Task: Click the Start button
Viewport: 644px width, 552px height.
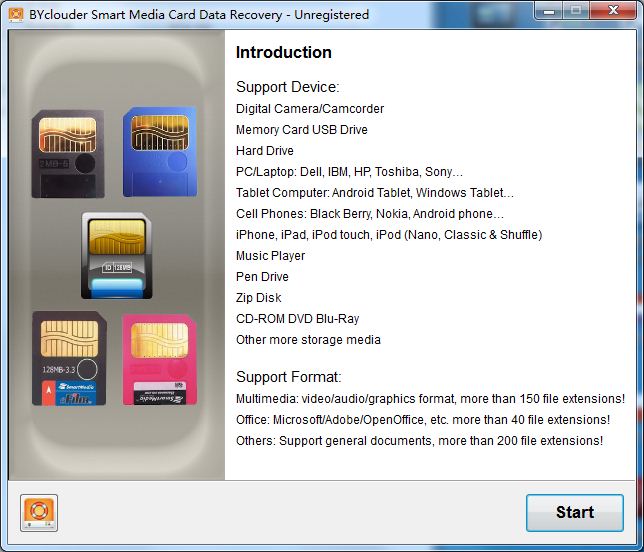Action: tap(575, 513)
